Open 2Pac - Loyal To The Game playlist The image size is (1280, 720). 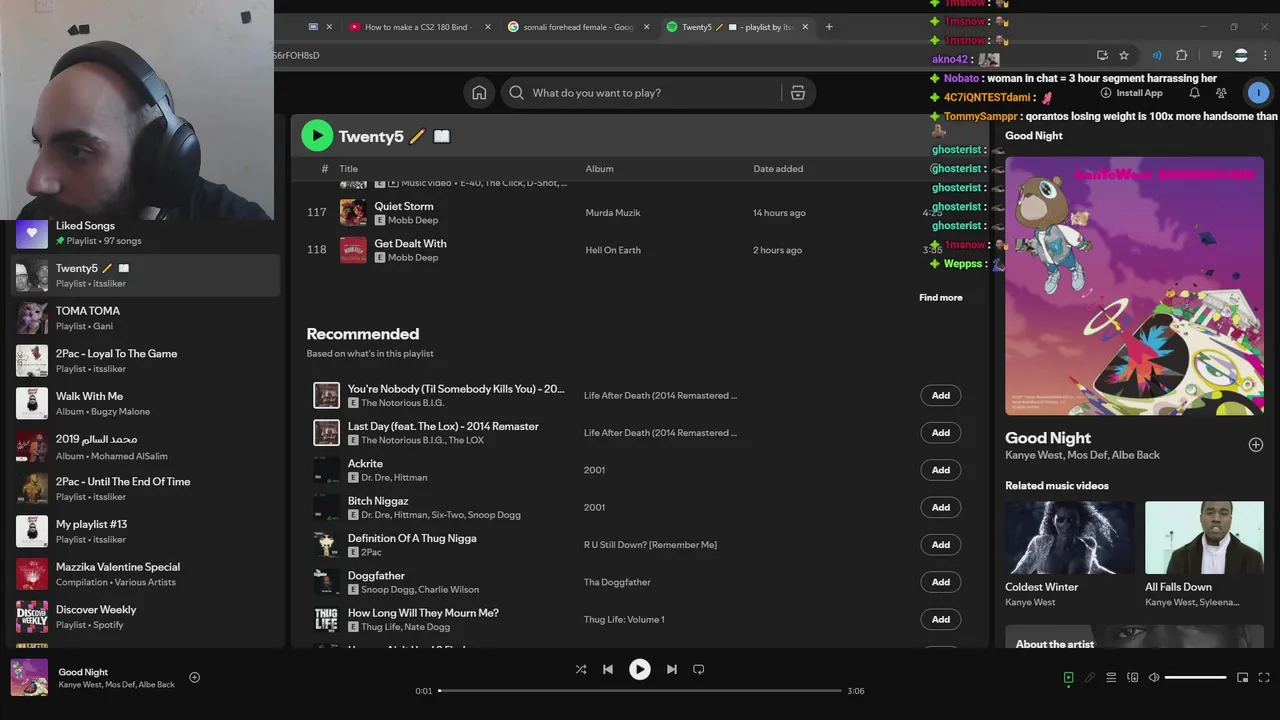(145, 361)
